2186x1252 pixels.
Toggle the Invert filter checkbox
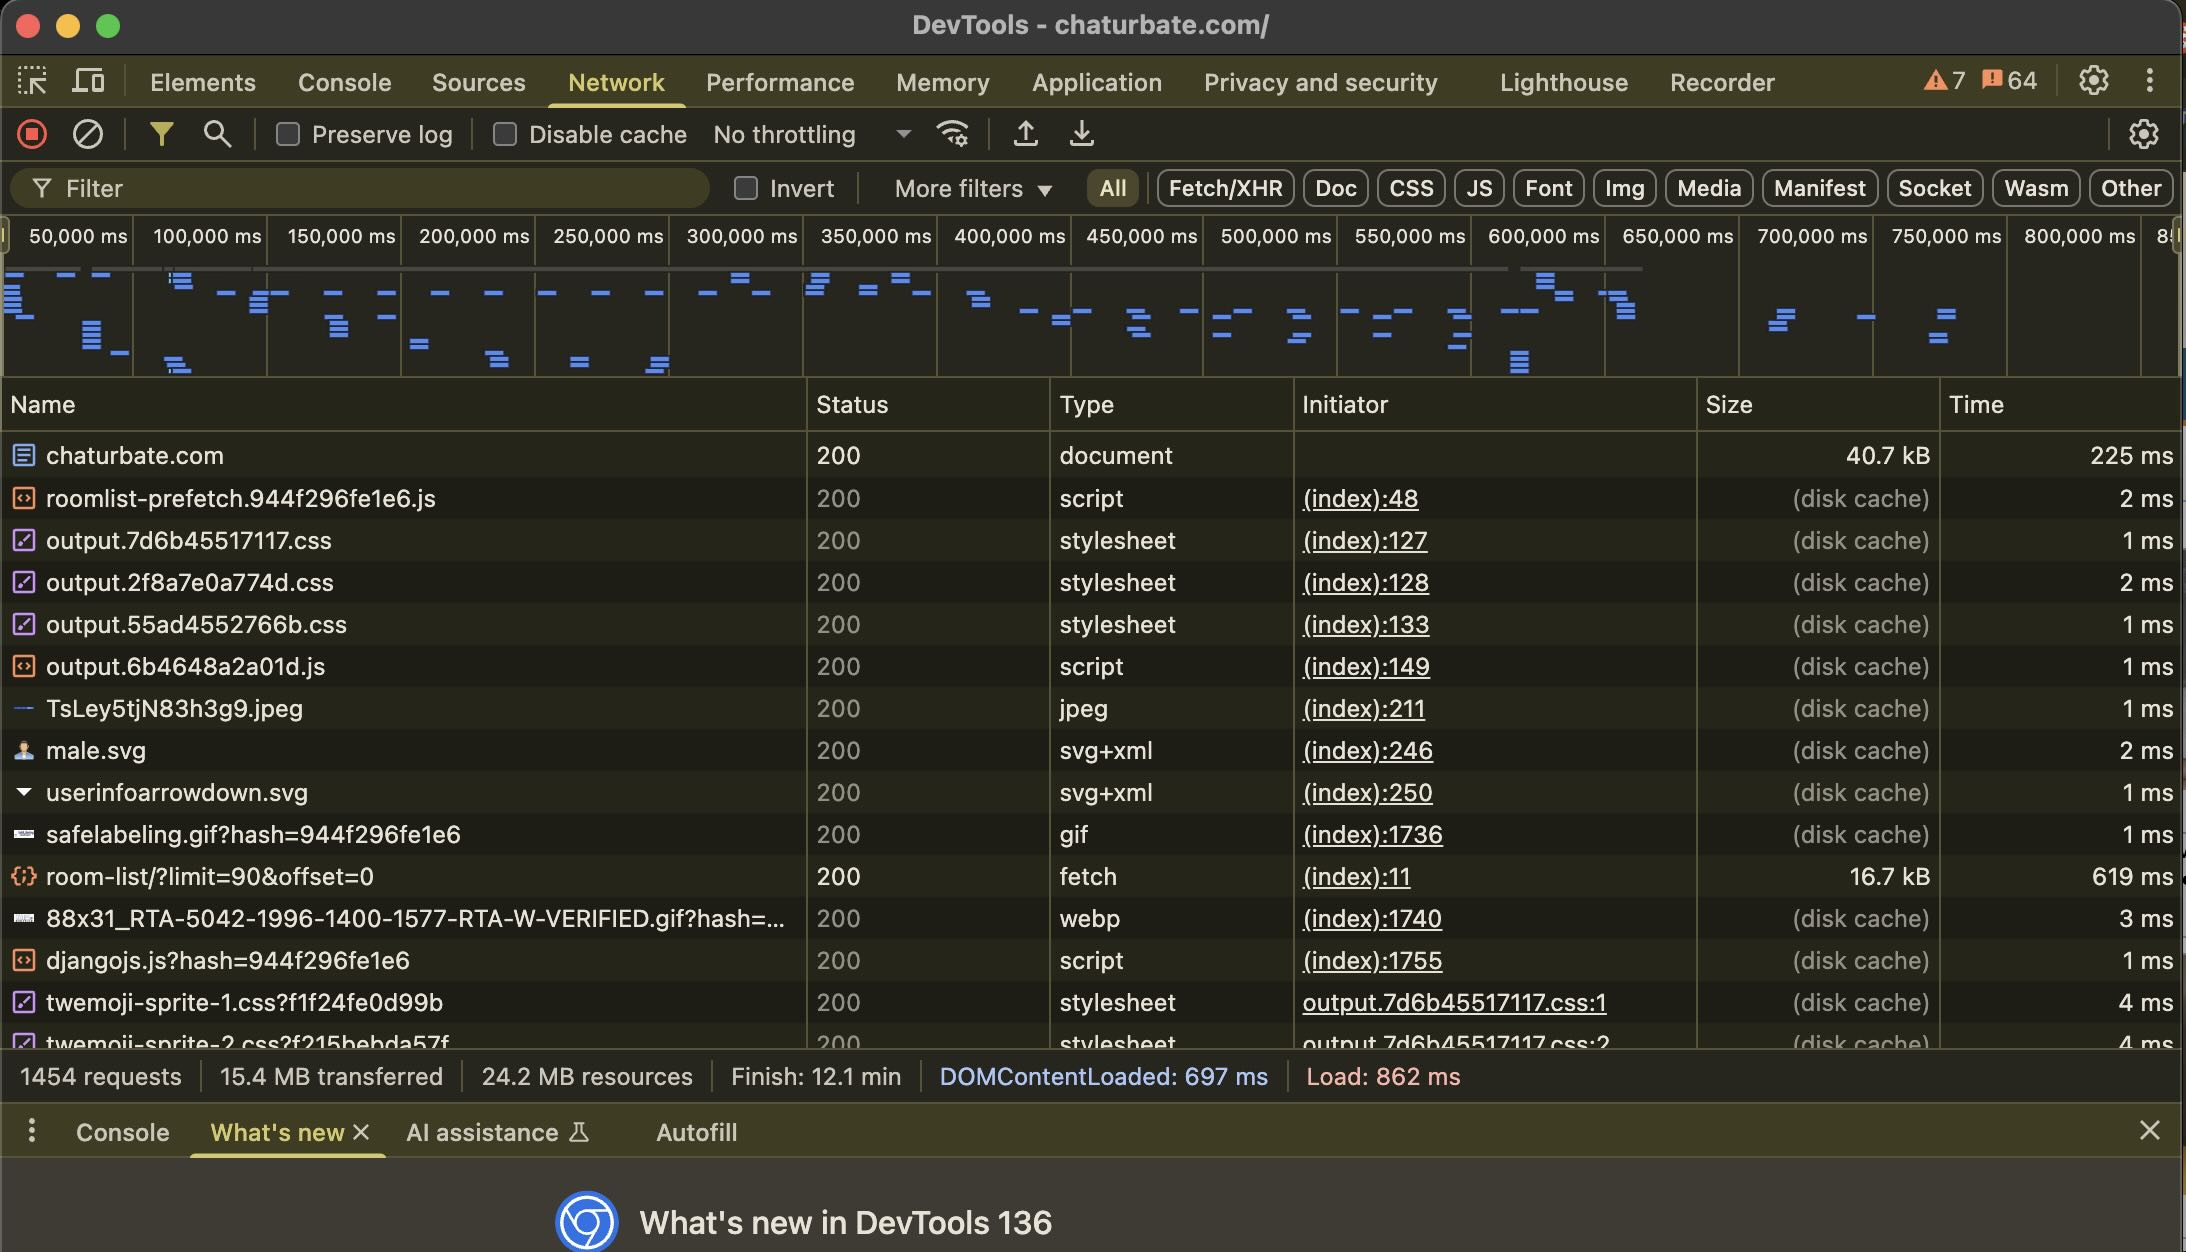click(746, 187)
